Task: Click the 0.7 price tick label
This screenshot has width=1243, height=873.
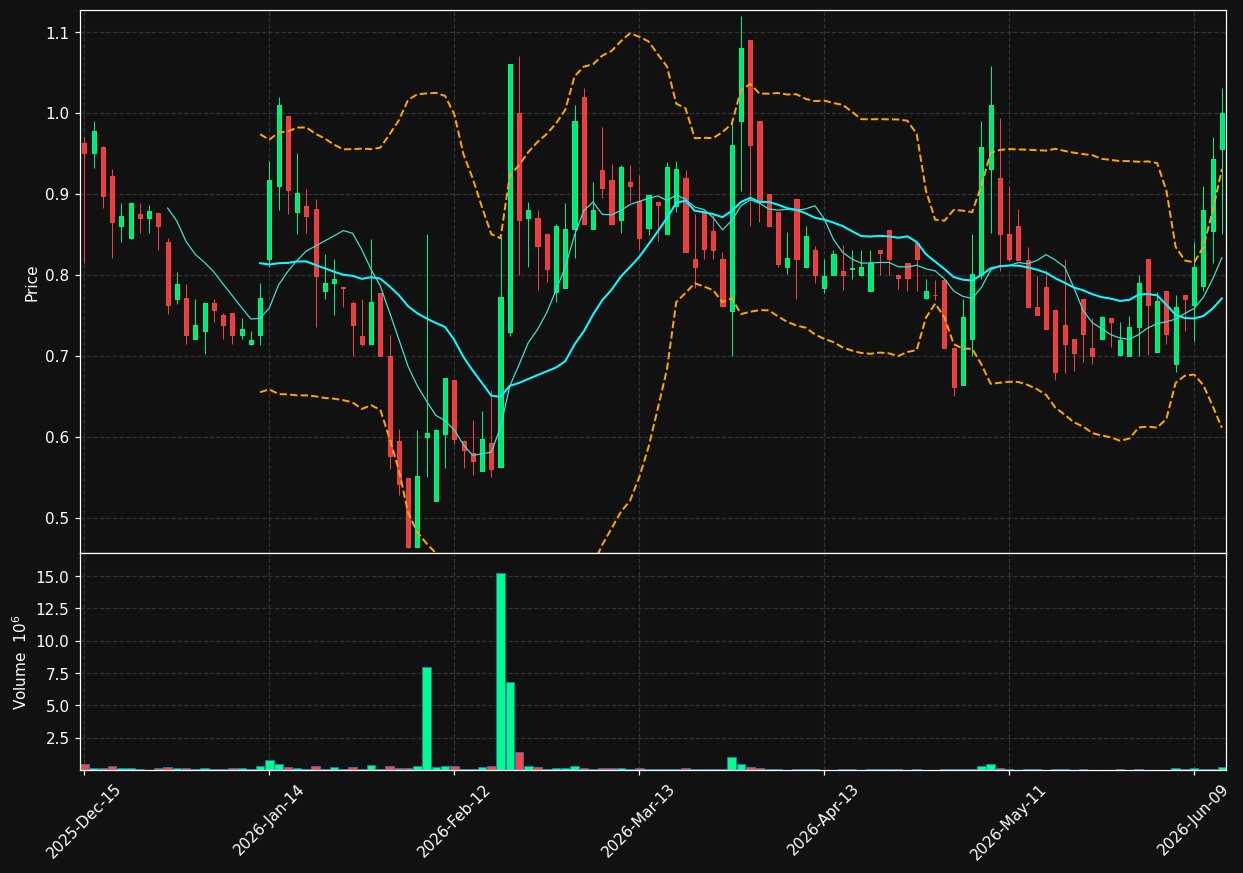Action: coord(59,357)
